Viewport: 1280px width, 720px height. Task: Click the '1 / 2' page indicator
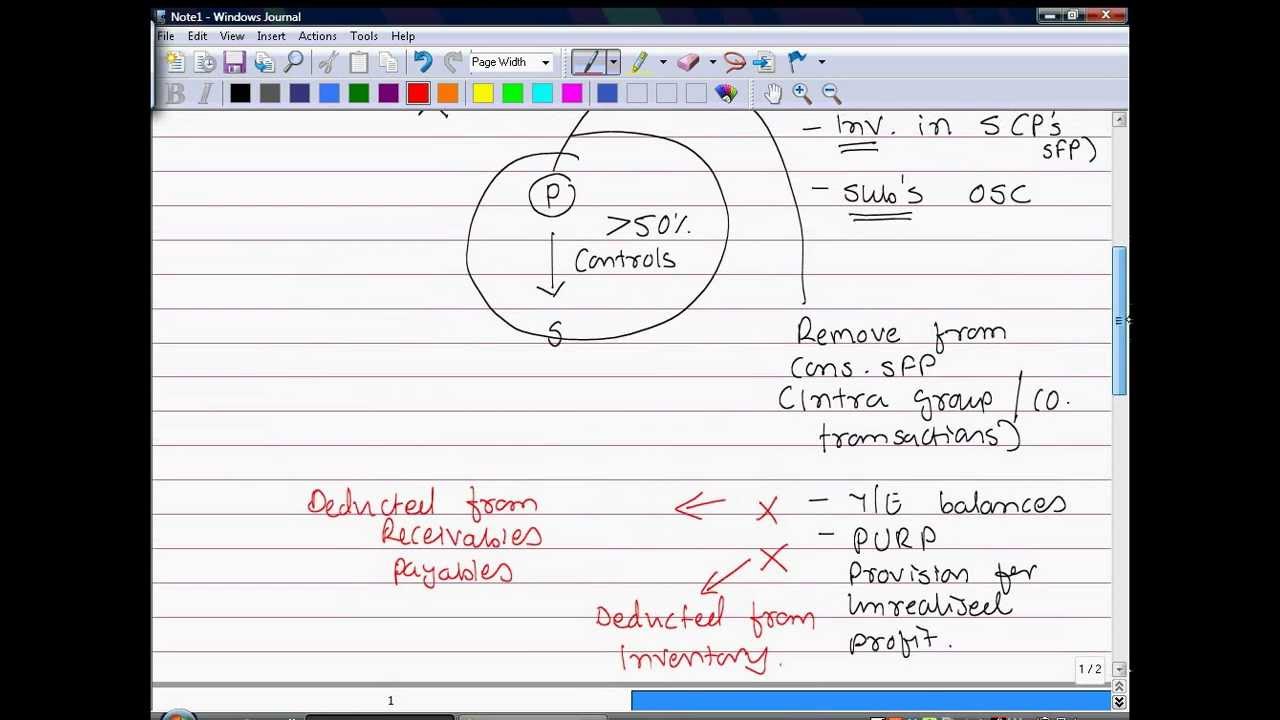(x=1089, y=669)
